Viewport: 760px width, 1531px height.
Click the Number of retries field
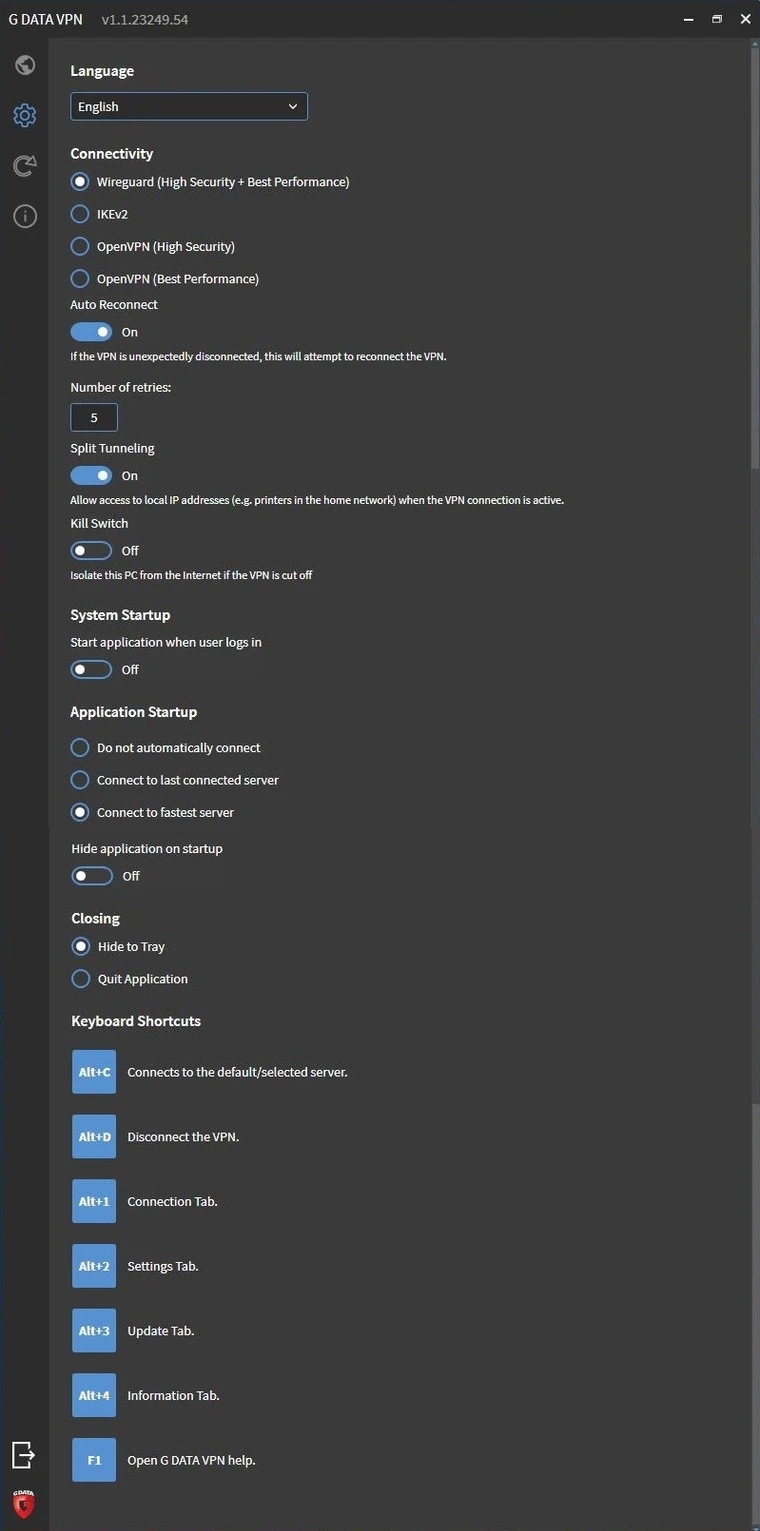pos(94,418)
